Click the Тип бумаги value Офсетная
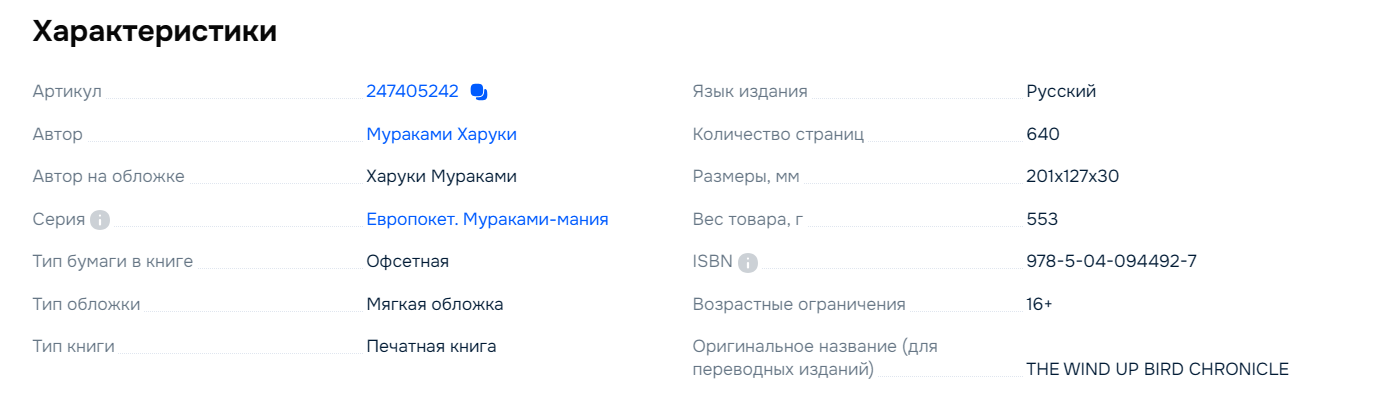This screenshot has height=407, width=1387. (407, 262)
